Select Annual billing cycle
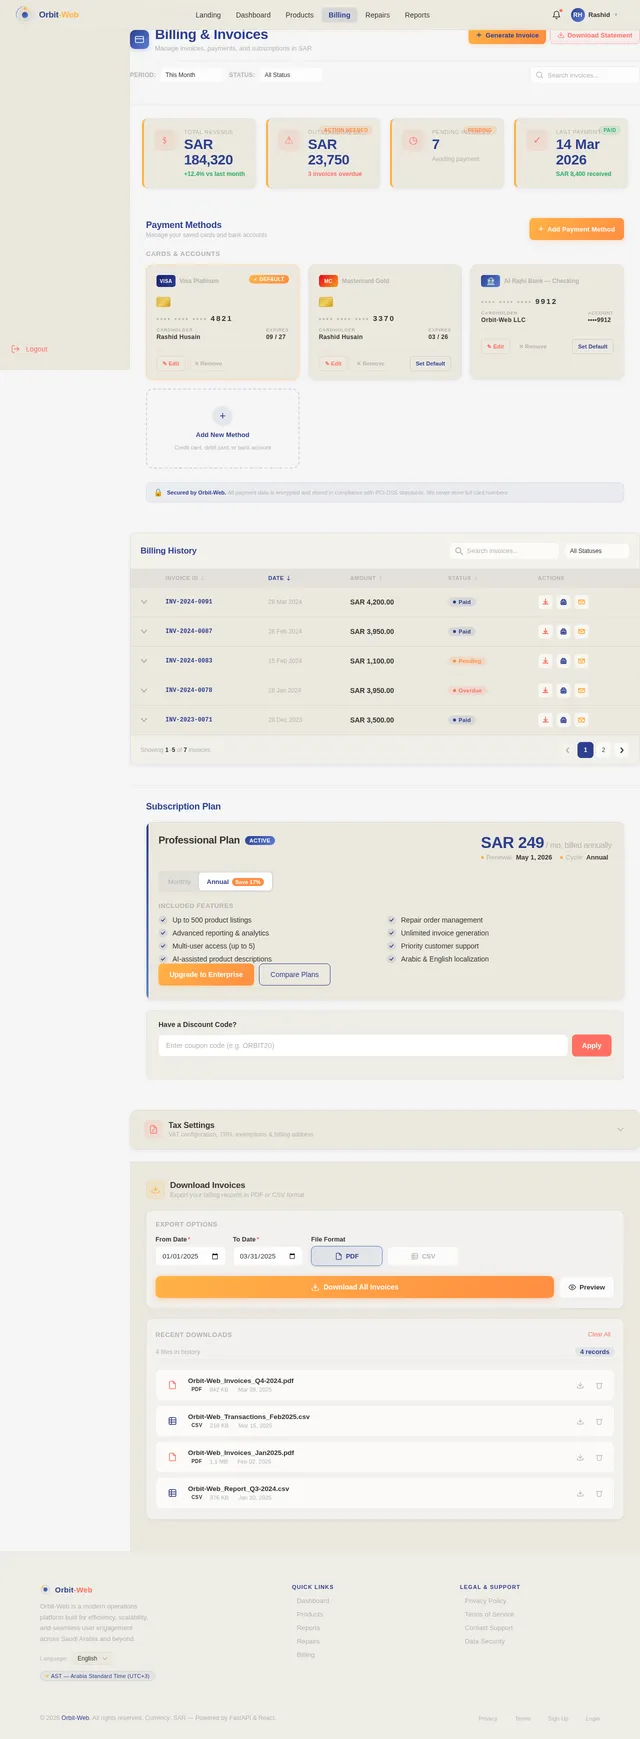Viewport: 640px width, 1739px height. coord(235,882)
